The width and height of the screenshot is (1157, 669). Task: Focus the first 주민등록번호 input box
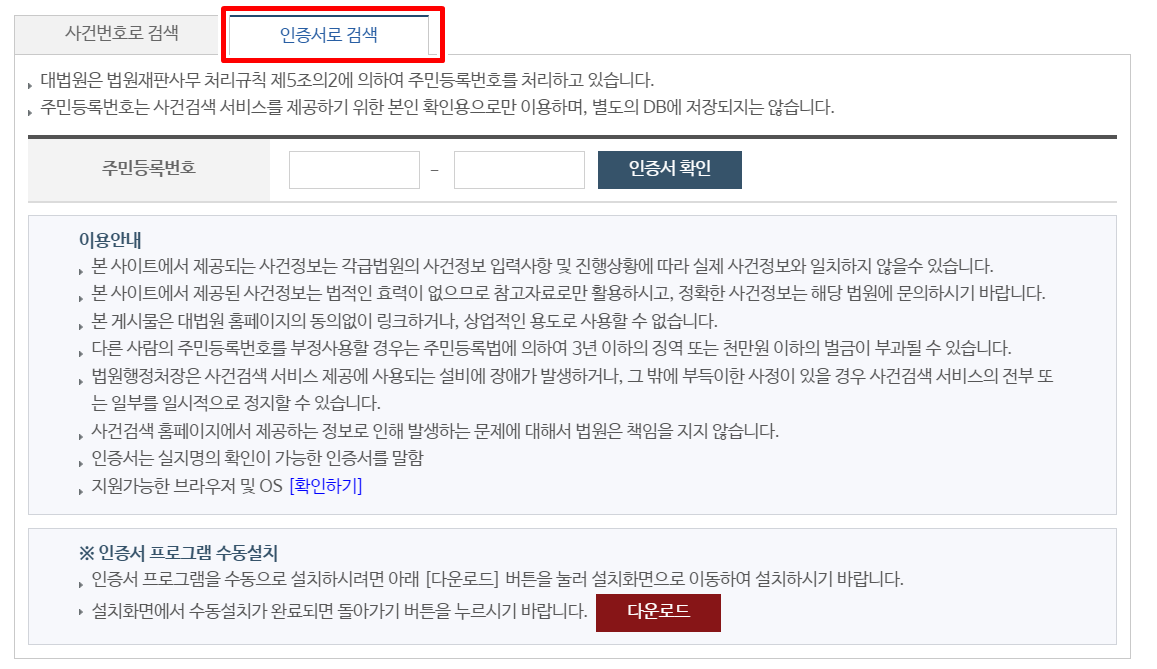click(354, 170)
